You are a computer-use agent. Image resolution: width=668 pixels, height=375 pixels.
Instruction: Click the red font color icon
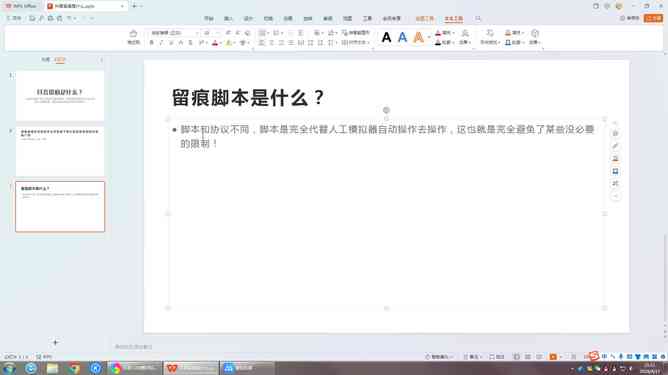click(215, 43)
